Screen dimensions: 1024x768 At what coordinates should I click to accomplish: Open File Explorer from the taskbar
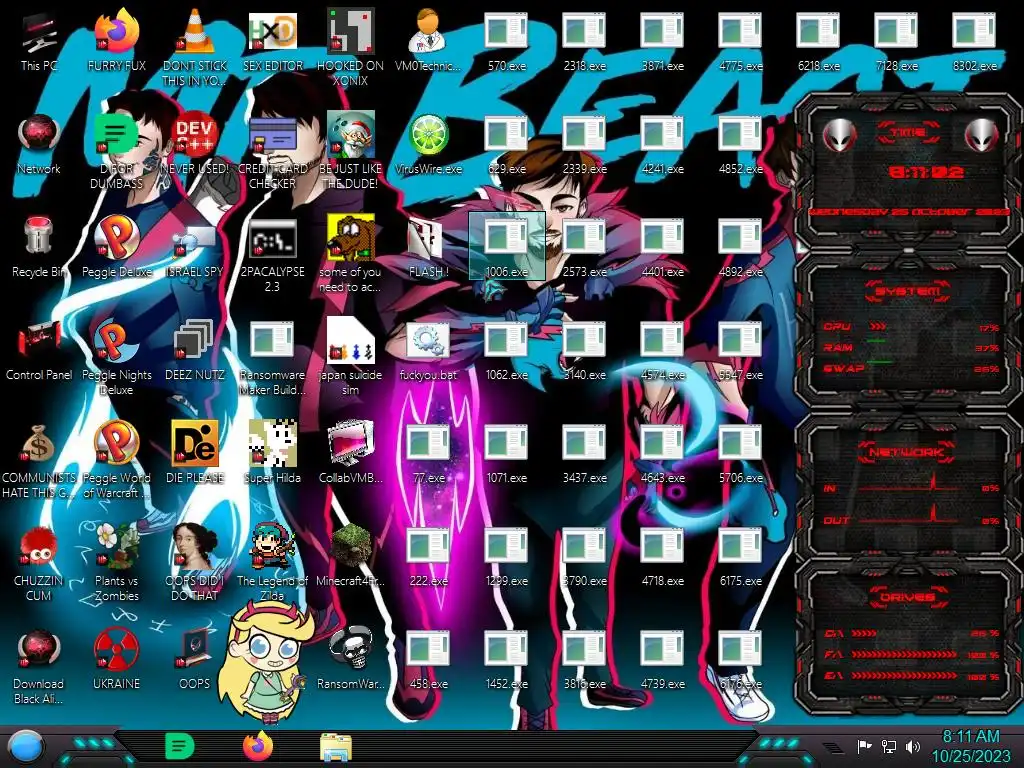(x=336, y=748)
